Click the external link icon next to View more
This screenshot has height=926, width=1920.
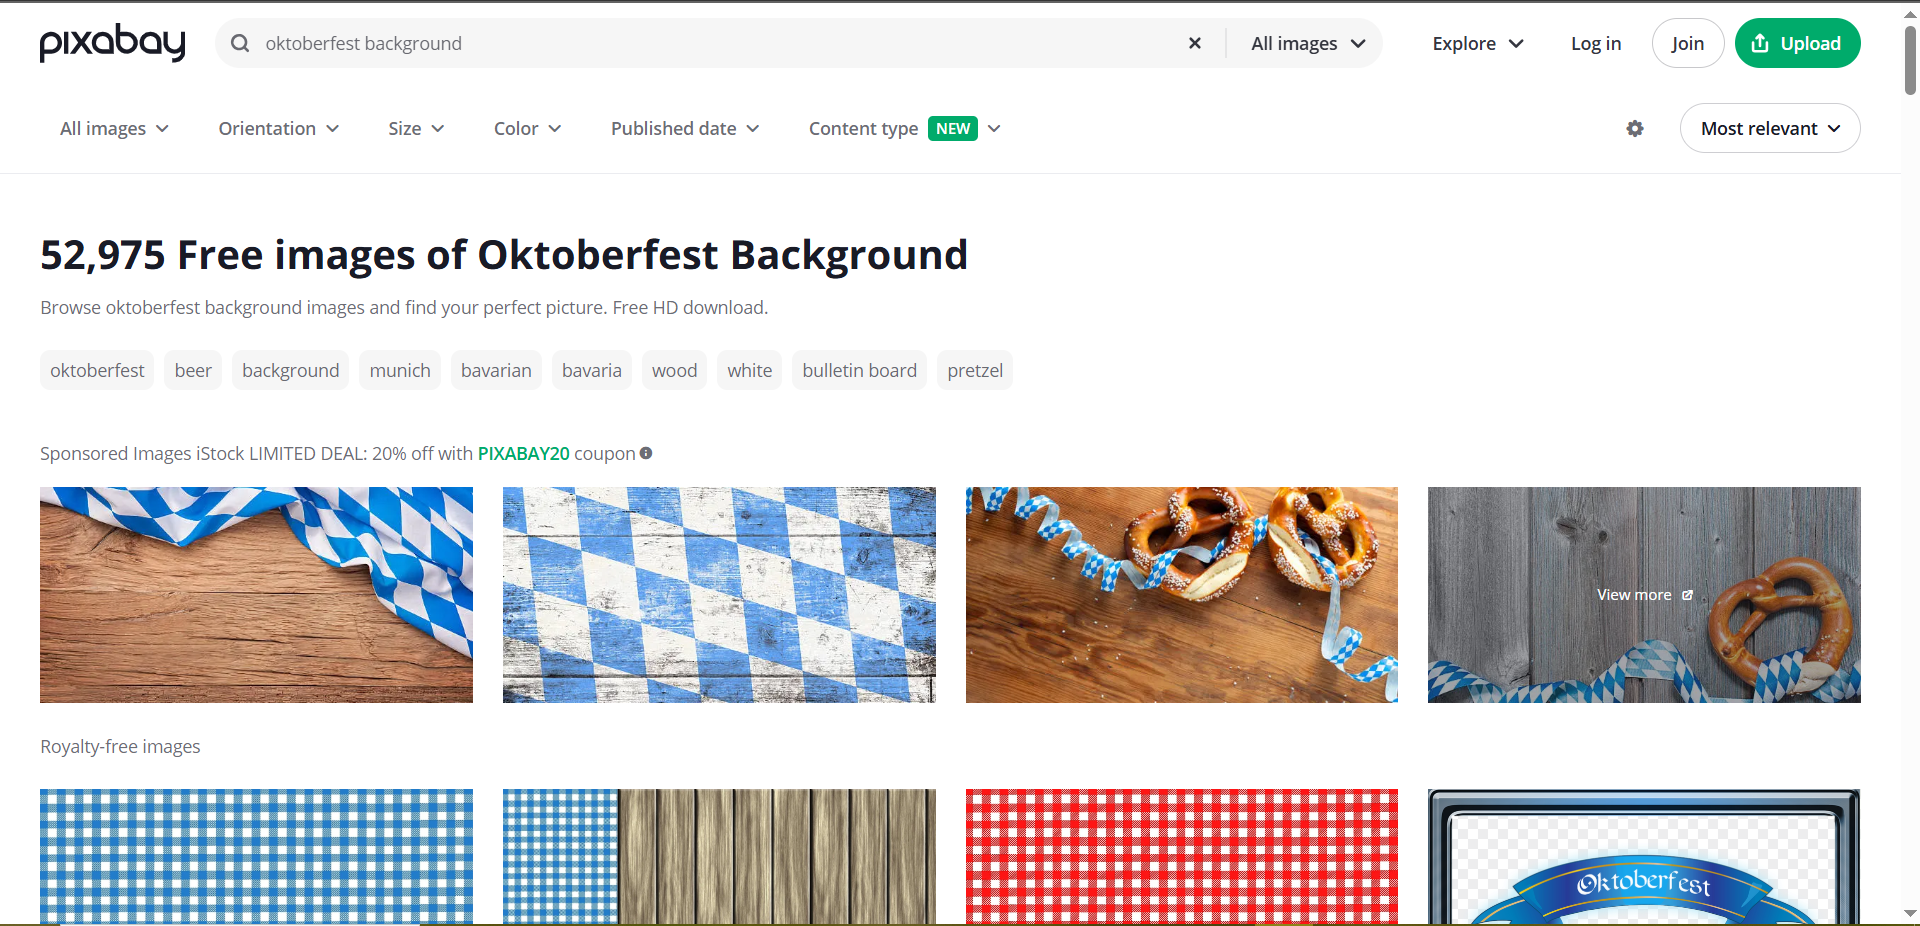pyautogui.click(x=1687, y=594)
